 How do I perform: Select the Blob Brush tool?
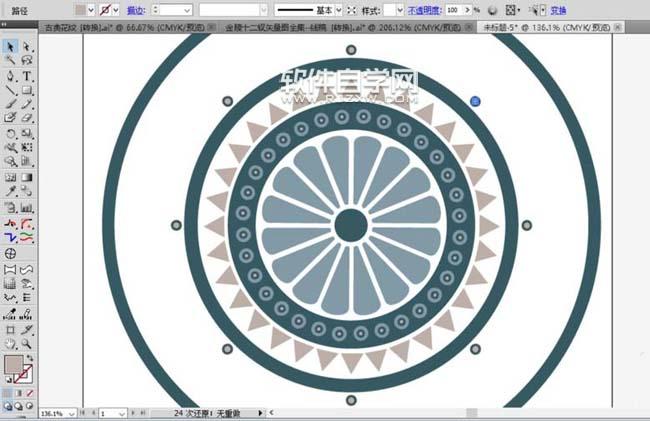(x=10, y=118)
